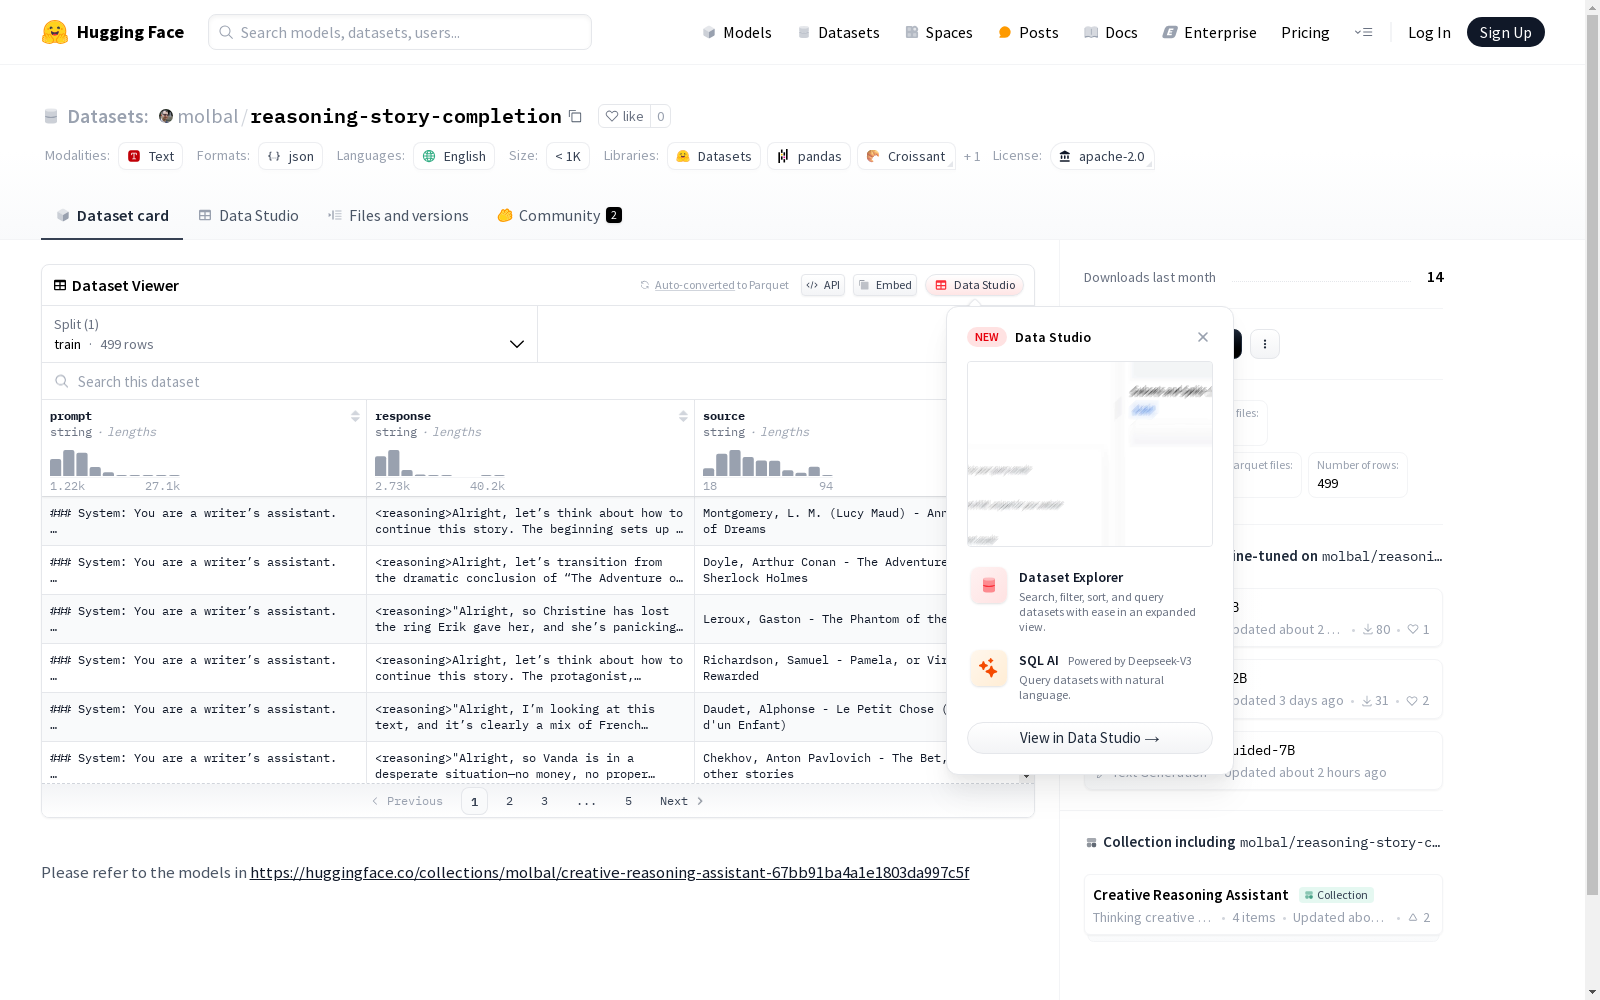Click the prompt length histogram
This screenshot has width=1600, height=1000.
tap(115, 463)
